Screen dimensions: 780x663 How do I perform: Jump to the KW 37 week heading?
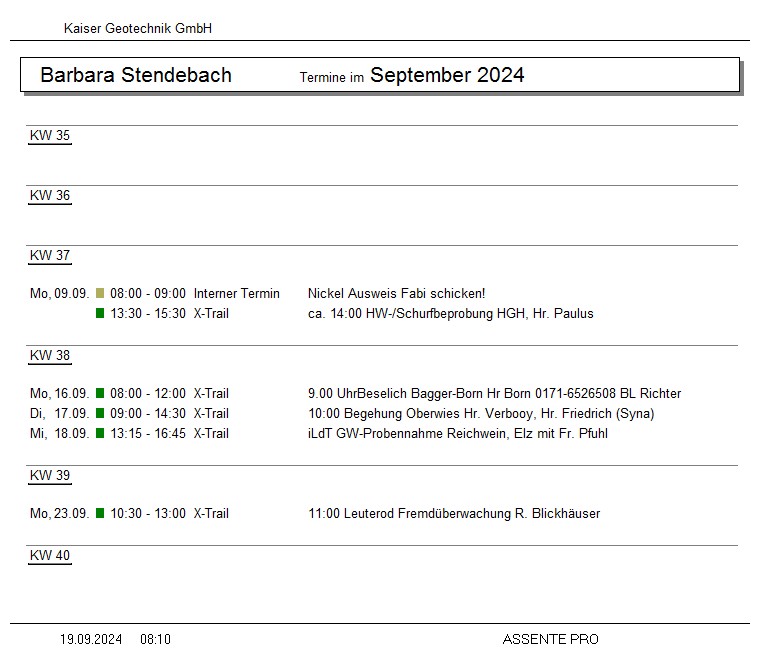tap(50, 256)
